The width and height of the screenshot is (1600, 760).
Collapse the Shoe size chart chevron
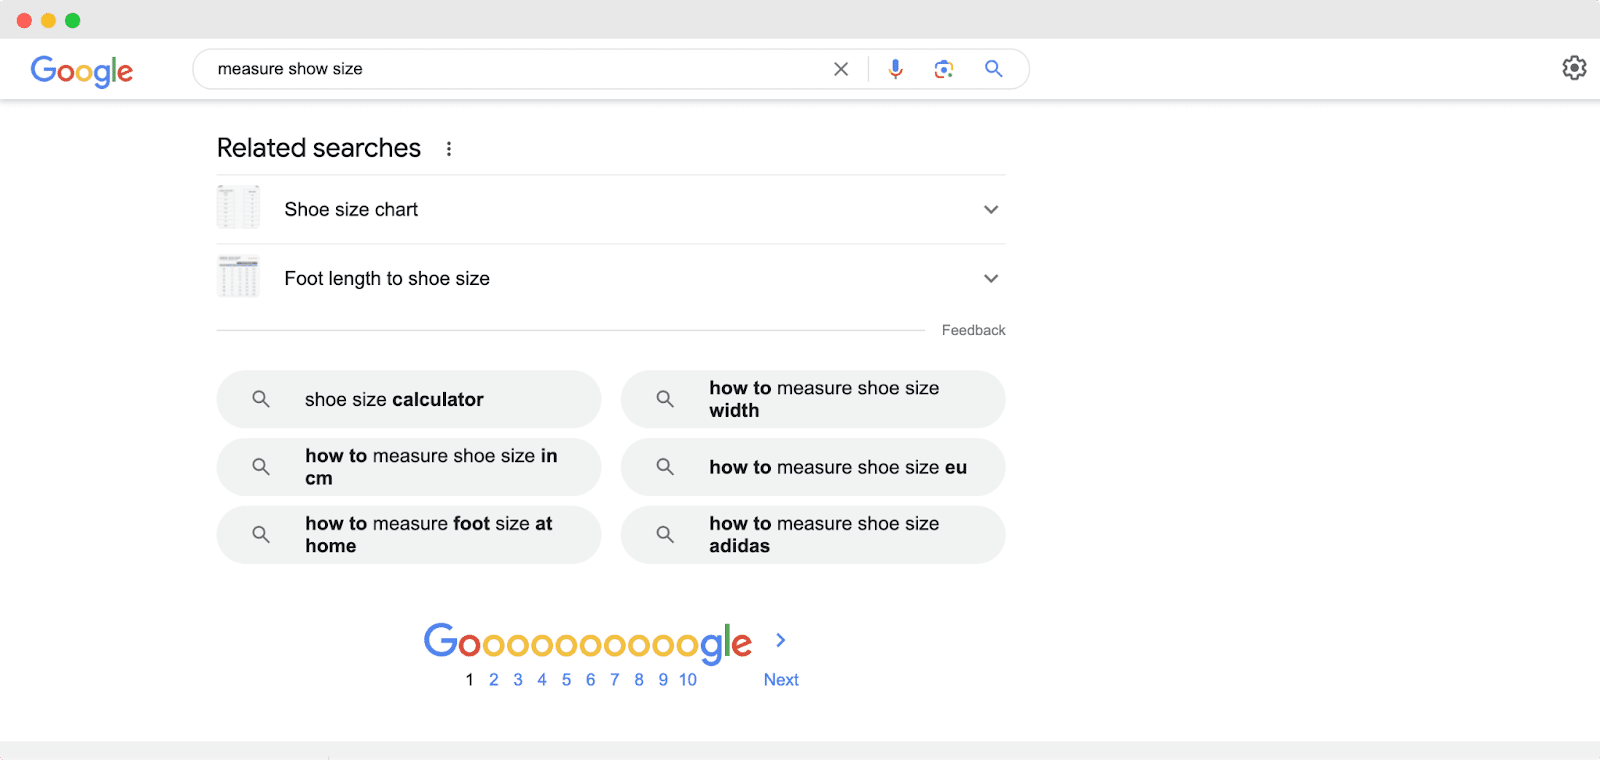990,209
